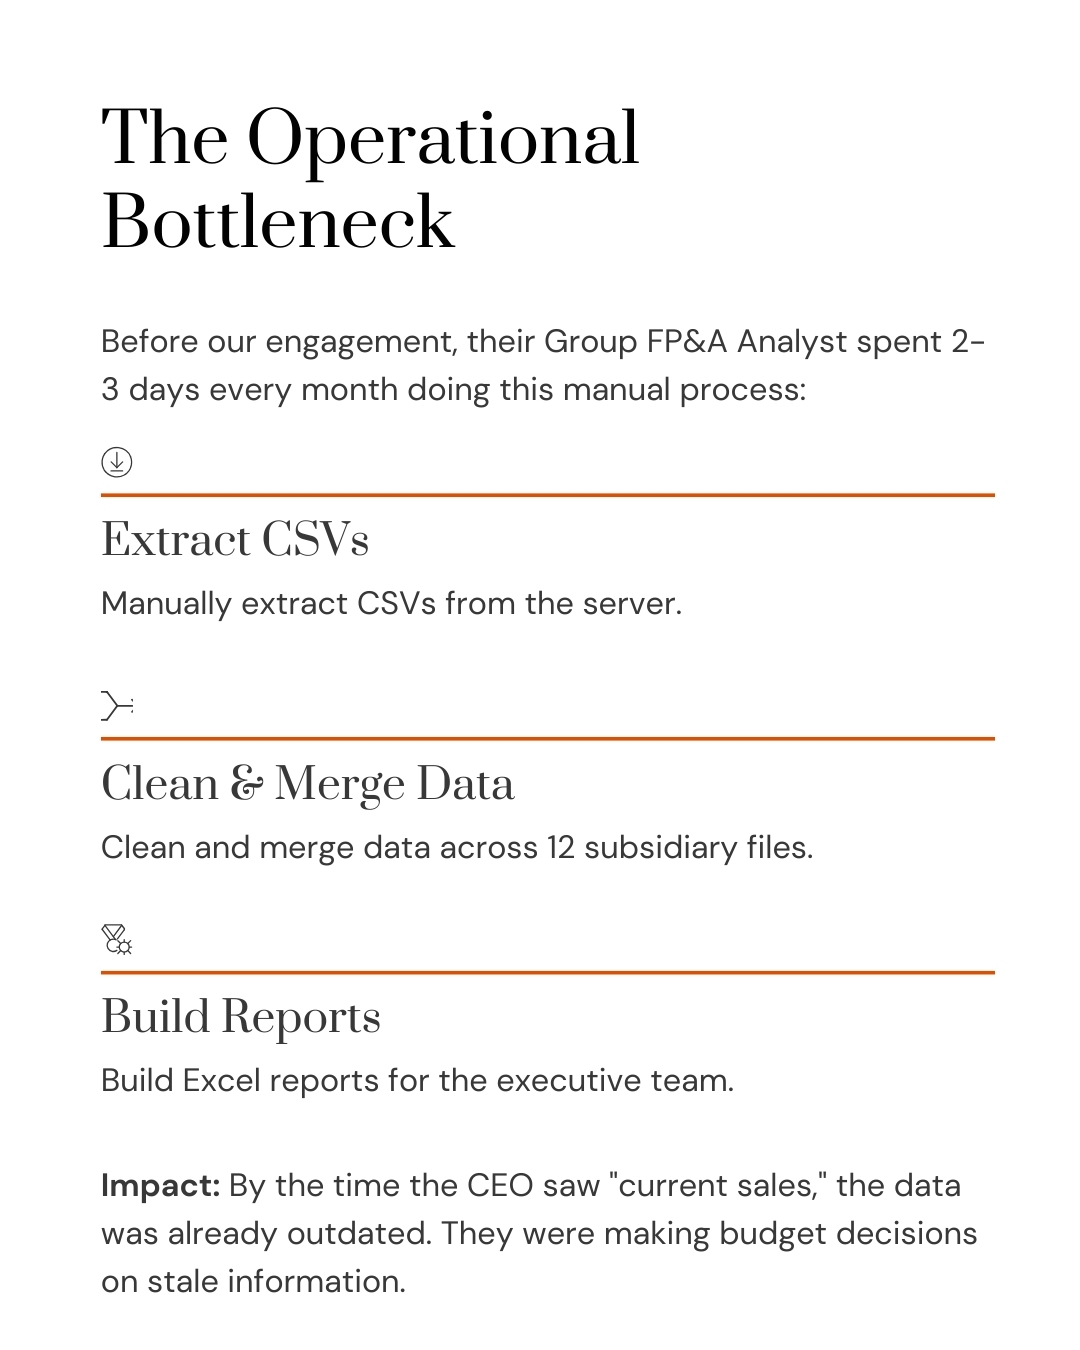Click the bold "Impact:" label

[x=160, y=1186]
